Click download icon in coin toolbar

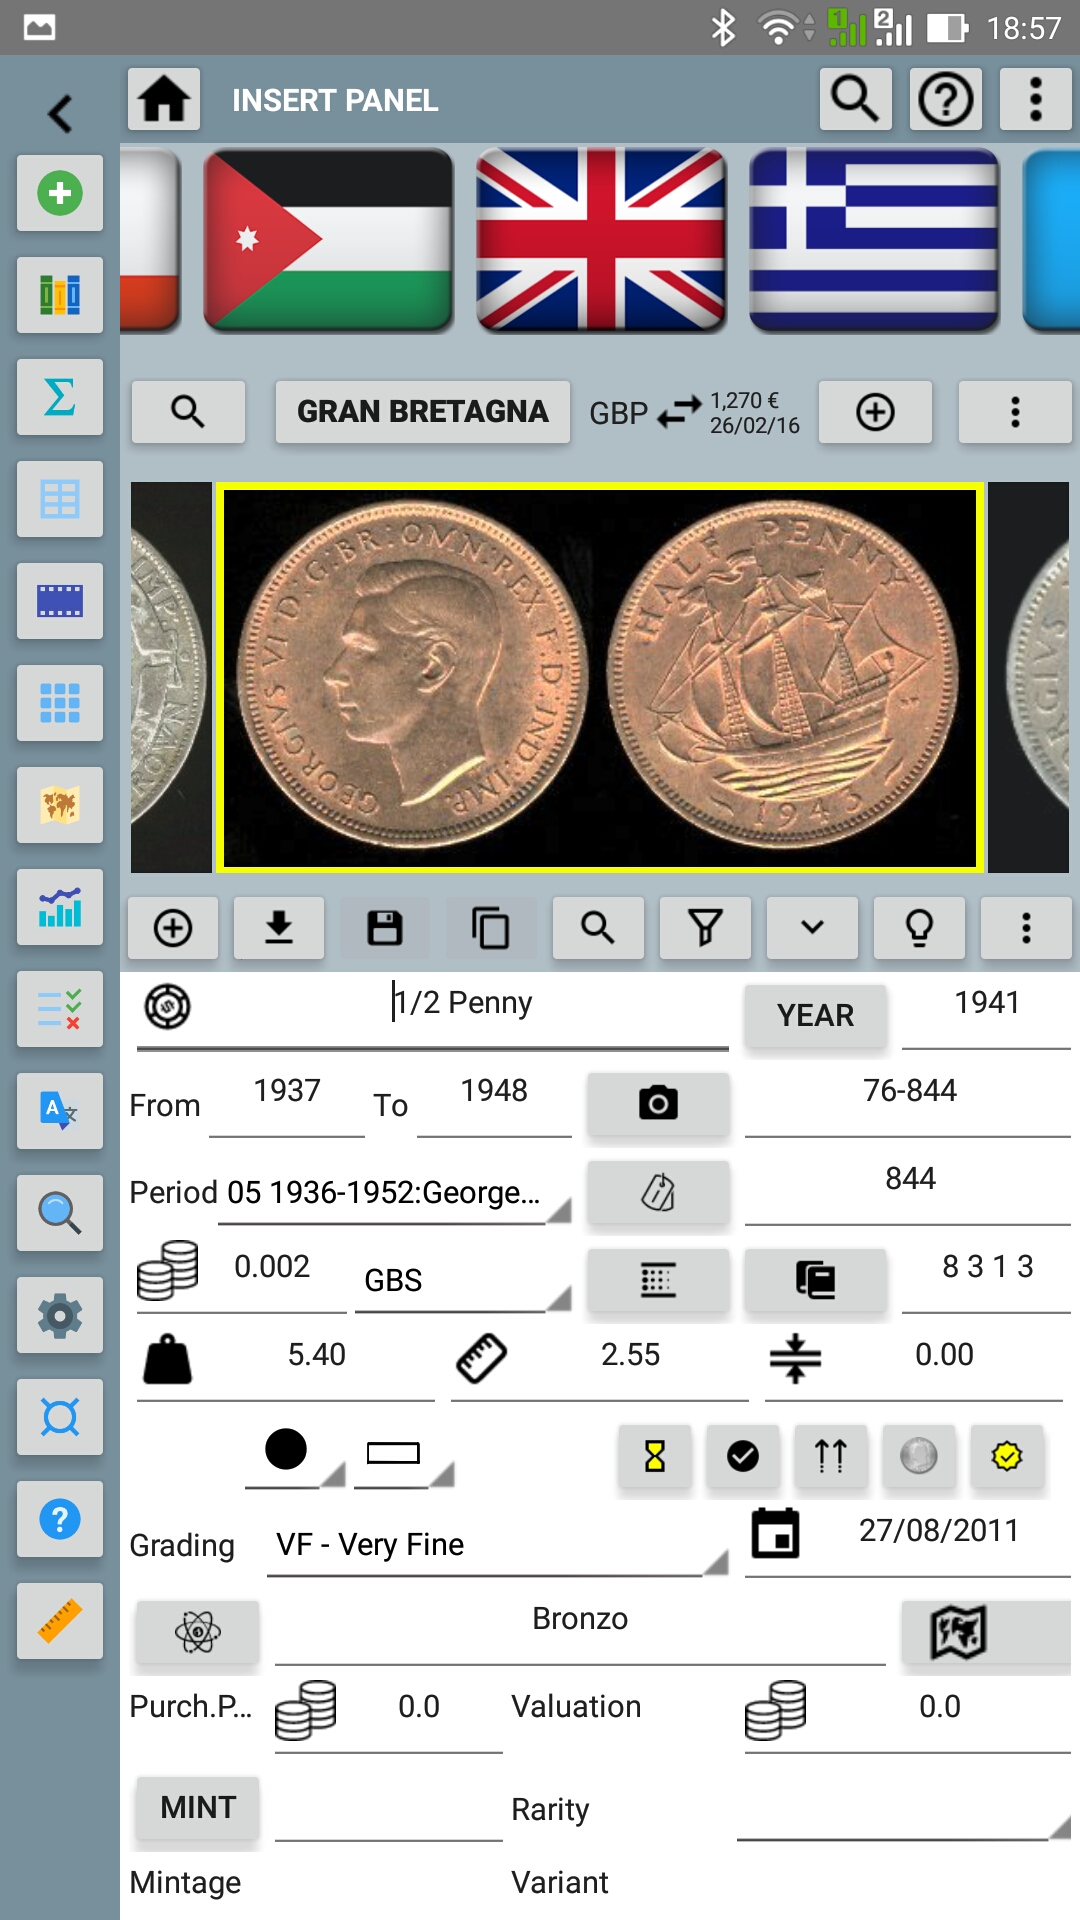click(279, 928)
